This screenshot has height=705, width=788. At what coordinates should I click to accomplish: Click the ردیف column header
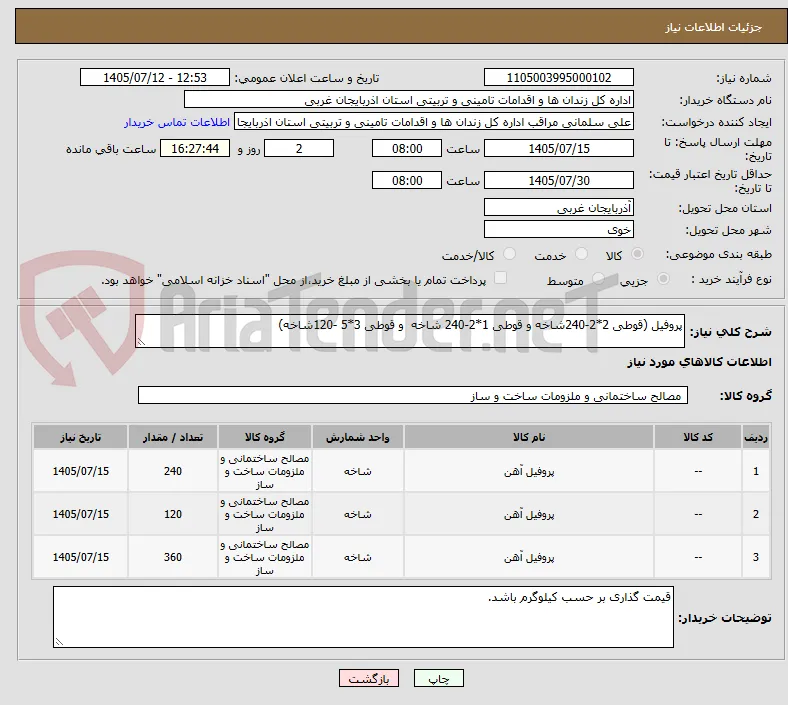coord(755,437)
